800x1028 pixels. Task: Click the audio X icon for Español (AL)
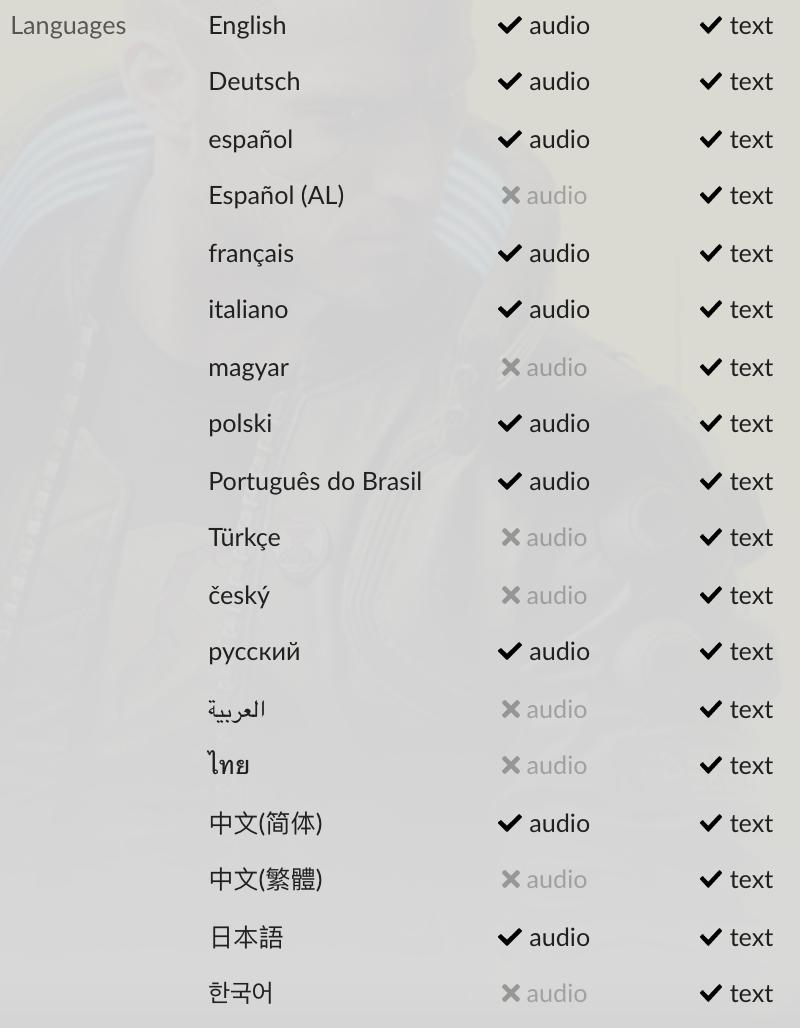pyautogui.click(x=510, y=196)
